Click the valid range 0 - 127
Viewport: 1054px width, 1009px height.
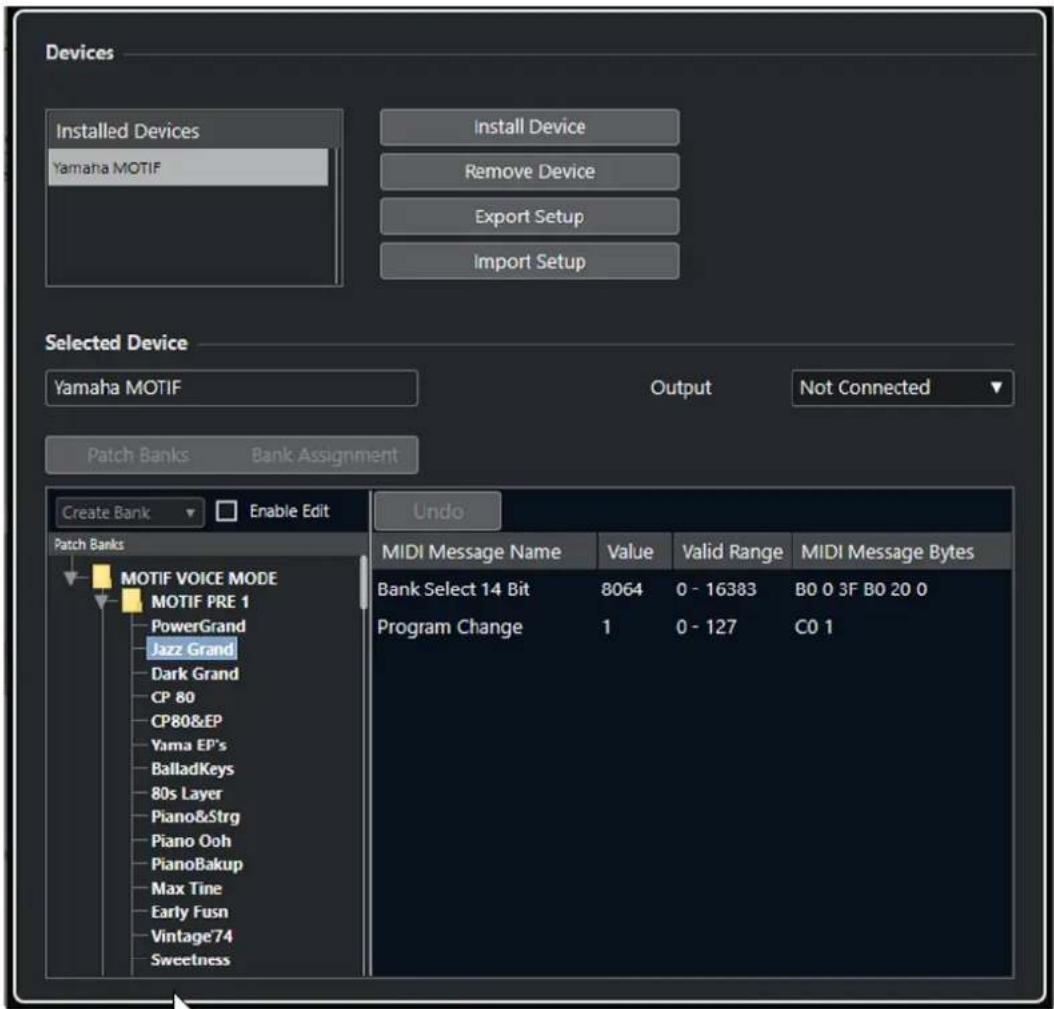tap(706, 627)
